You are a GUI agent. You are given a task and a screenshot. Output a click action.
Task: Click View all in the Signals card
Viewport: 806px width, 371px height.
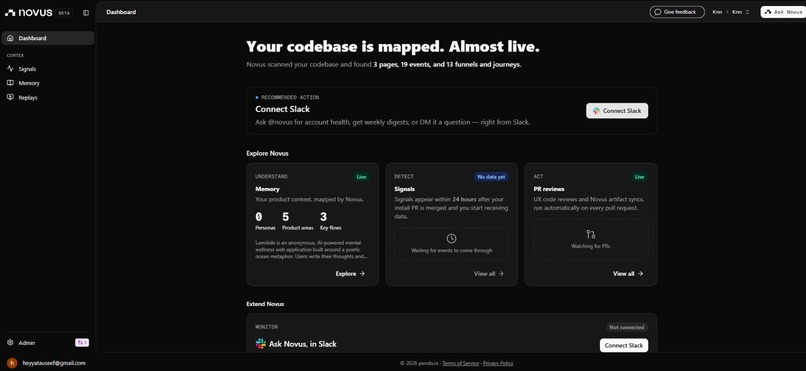[x=489, y=274]
